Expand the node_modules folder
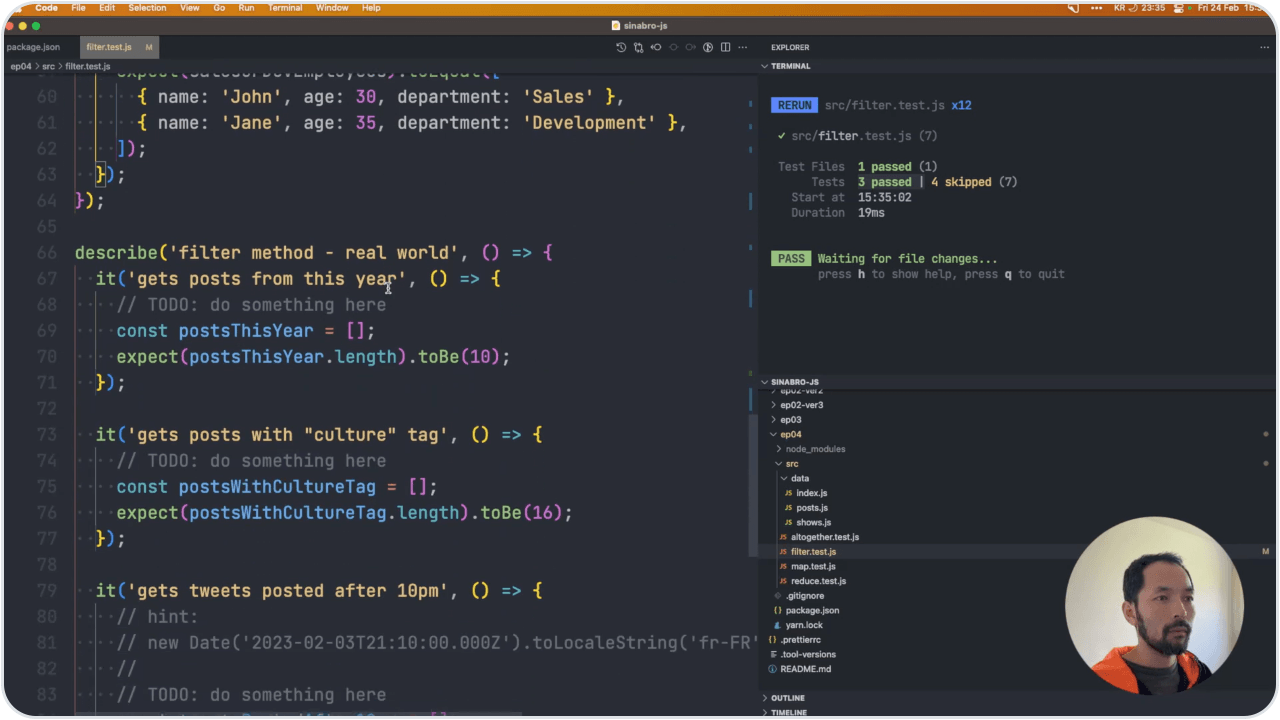 click(779, 449)
